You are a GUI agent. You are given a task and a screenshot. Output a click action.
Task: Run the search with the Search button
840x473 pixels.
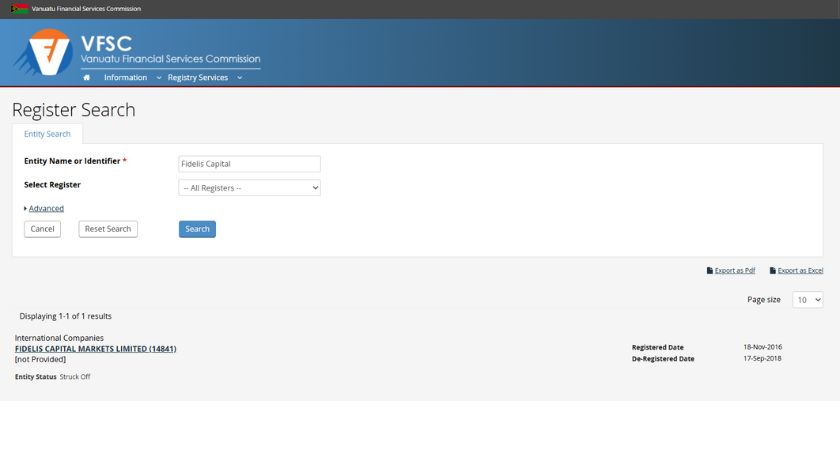(197, 229)
